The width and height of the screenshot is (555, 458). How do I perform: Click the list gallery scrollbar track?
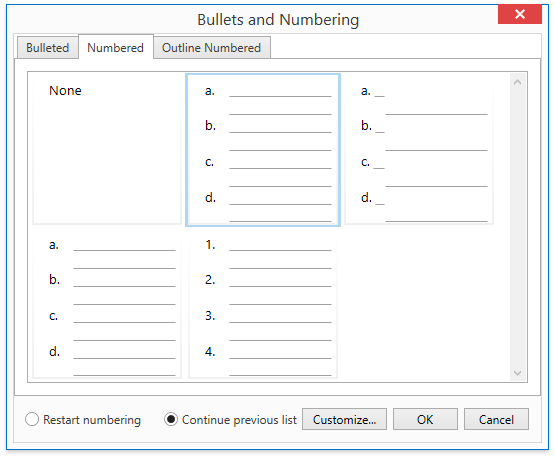pos(517,227)
